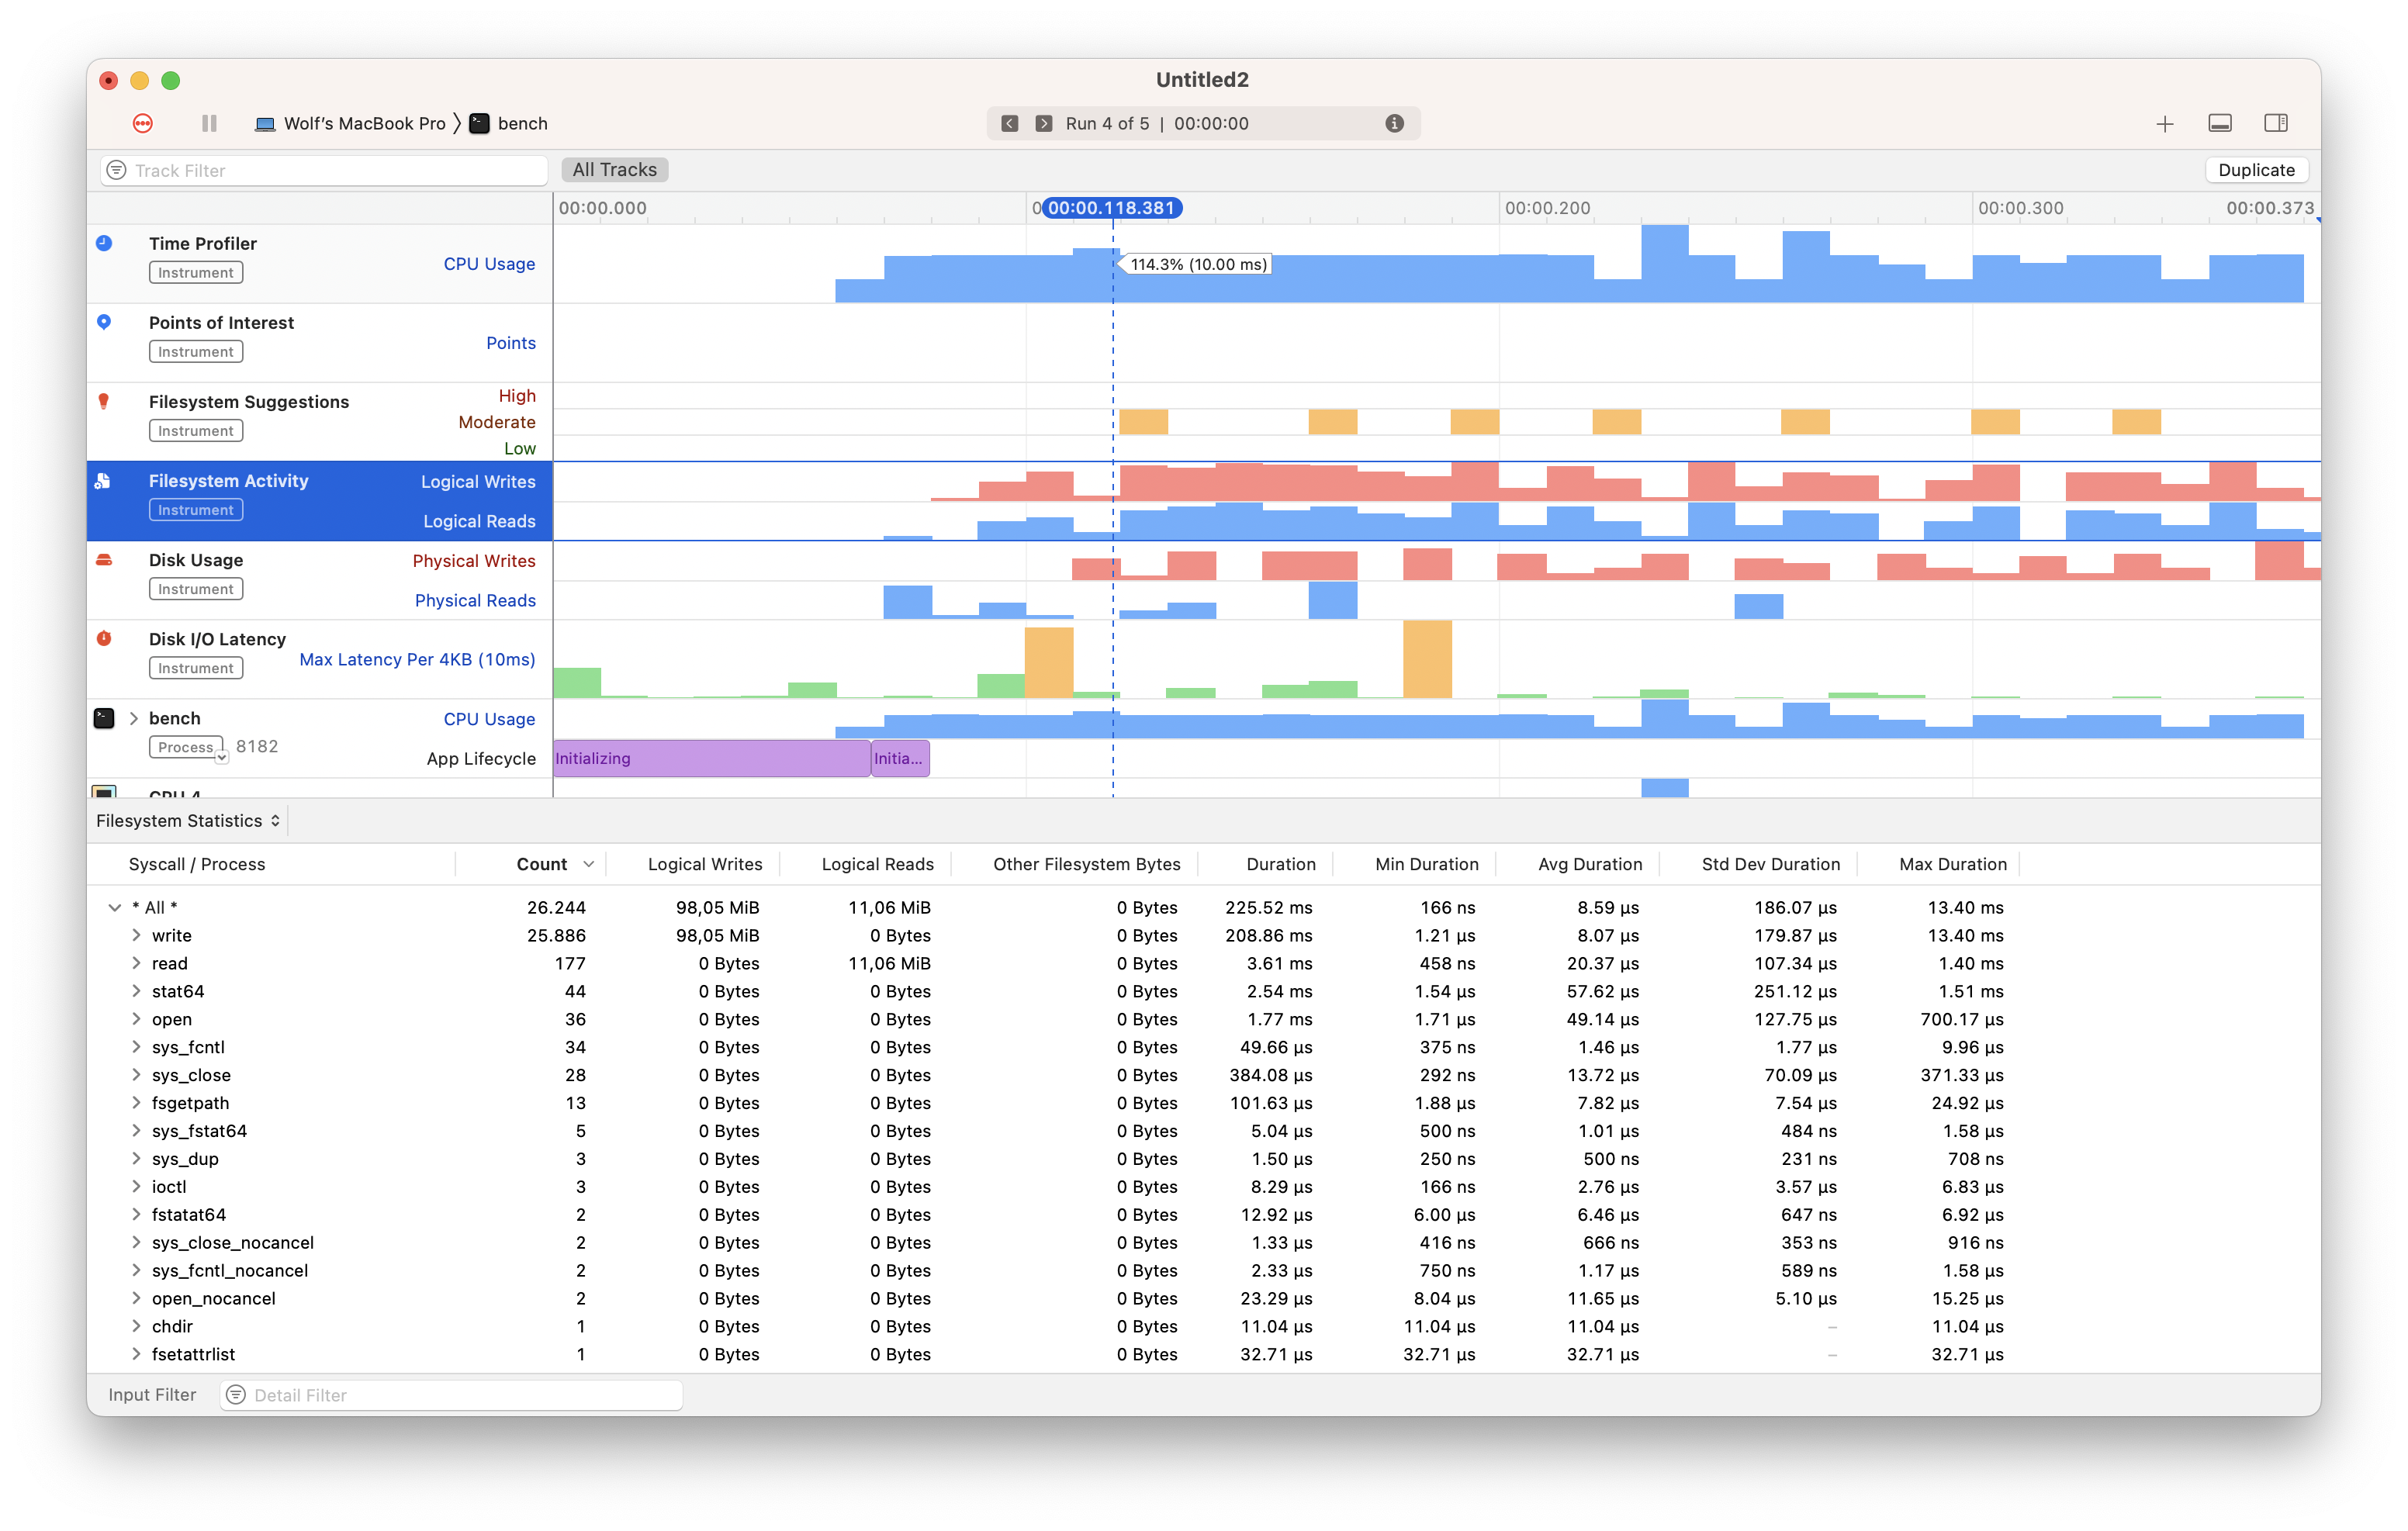Image resolution: width=2408 pixels, height=1531 pixels.
Task: Select the Points of Interest instrument icon
Action: click(104, 322)
